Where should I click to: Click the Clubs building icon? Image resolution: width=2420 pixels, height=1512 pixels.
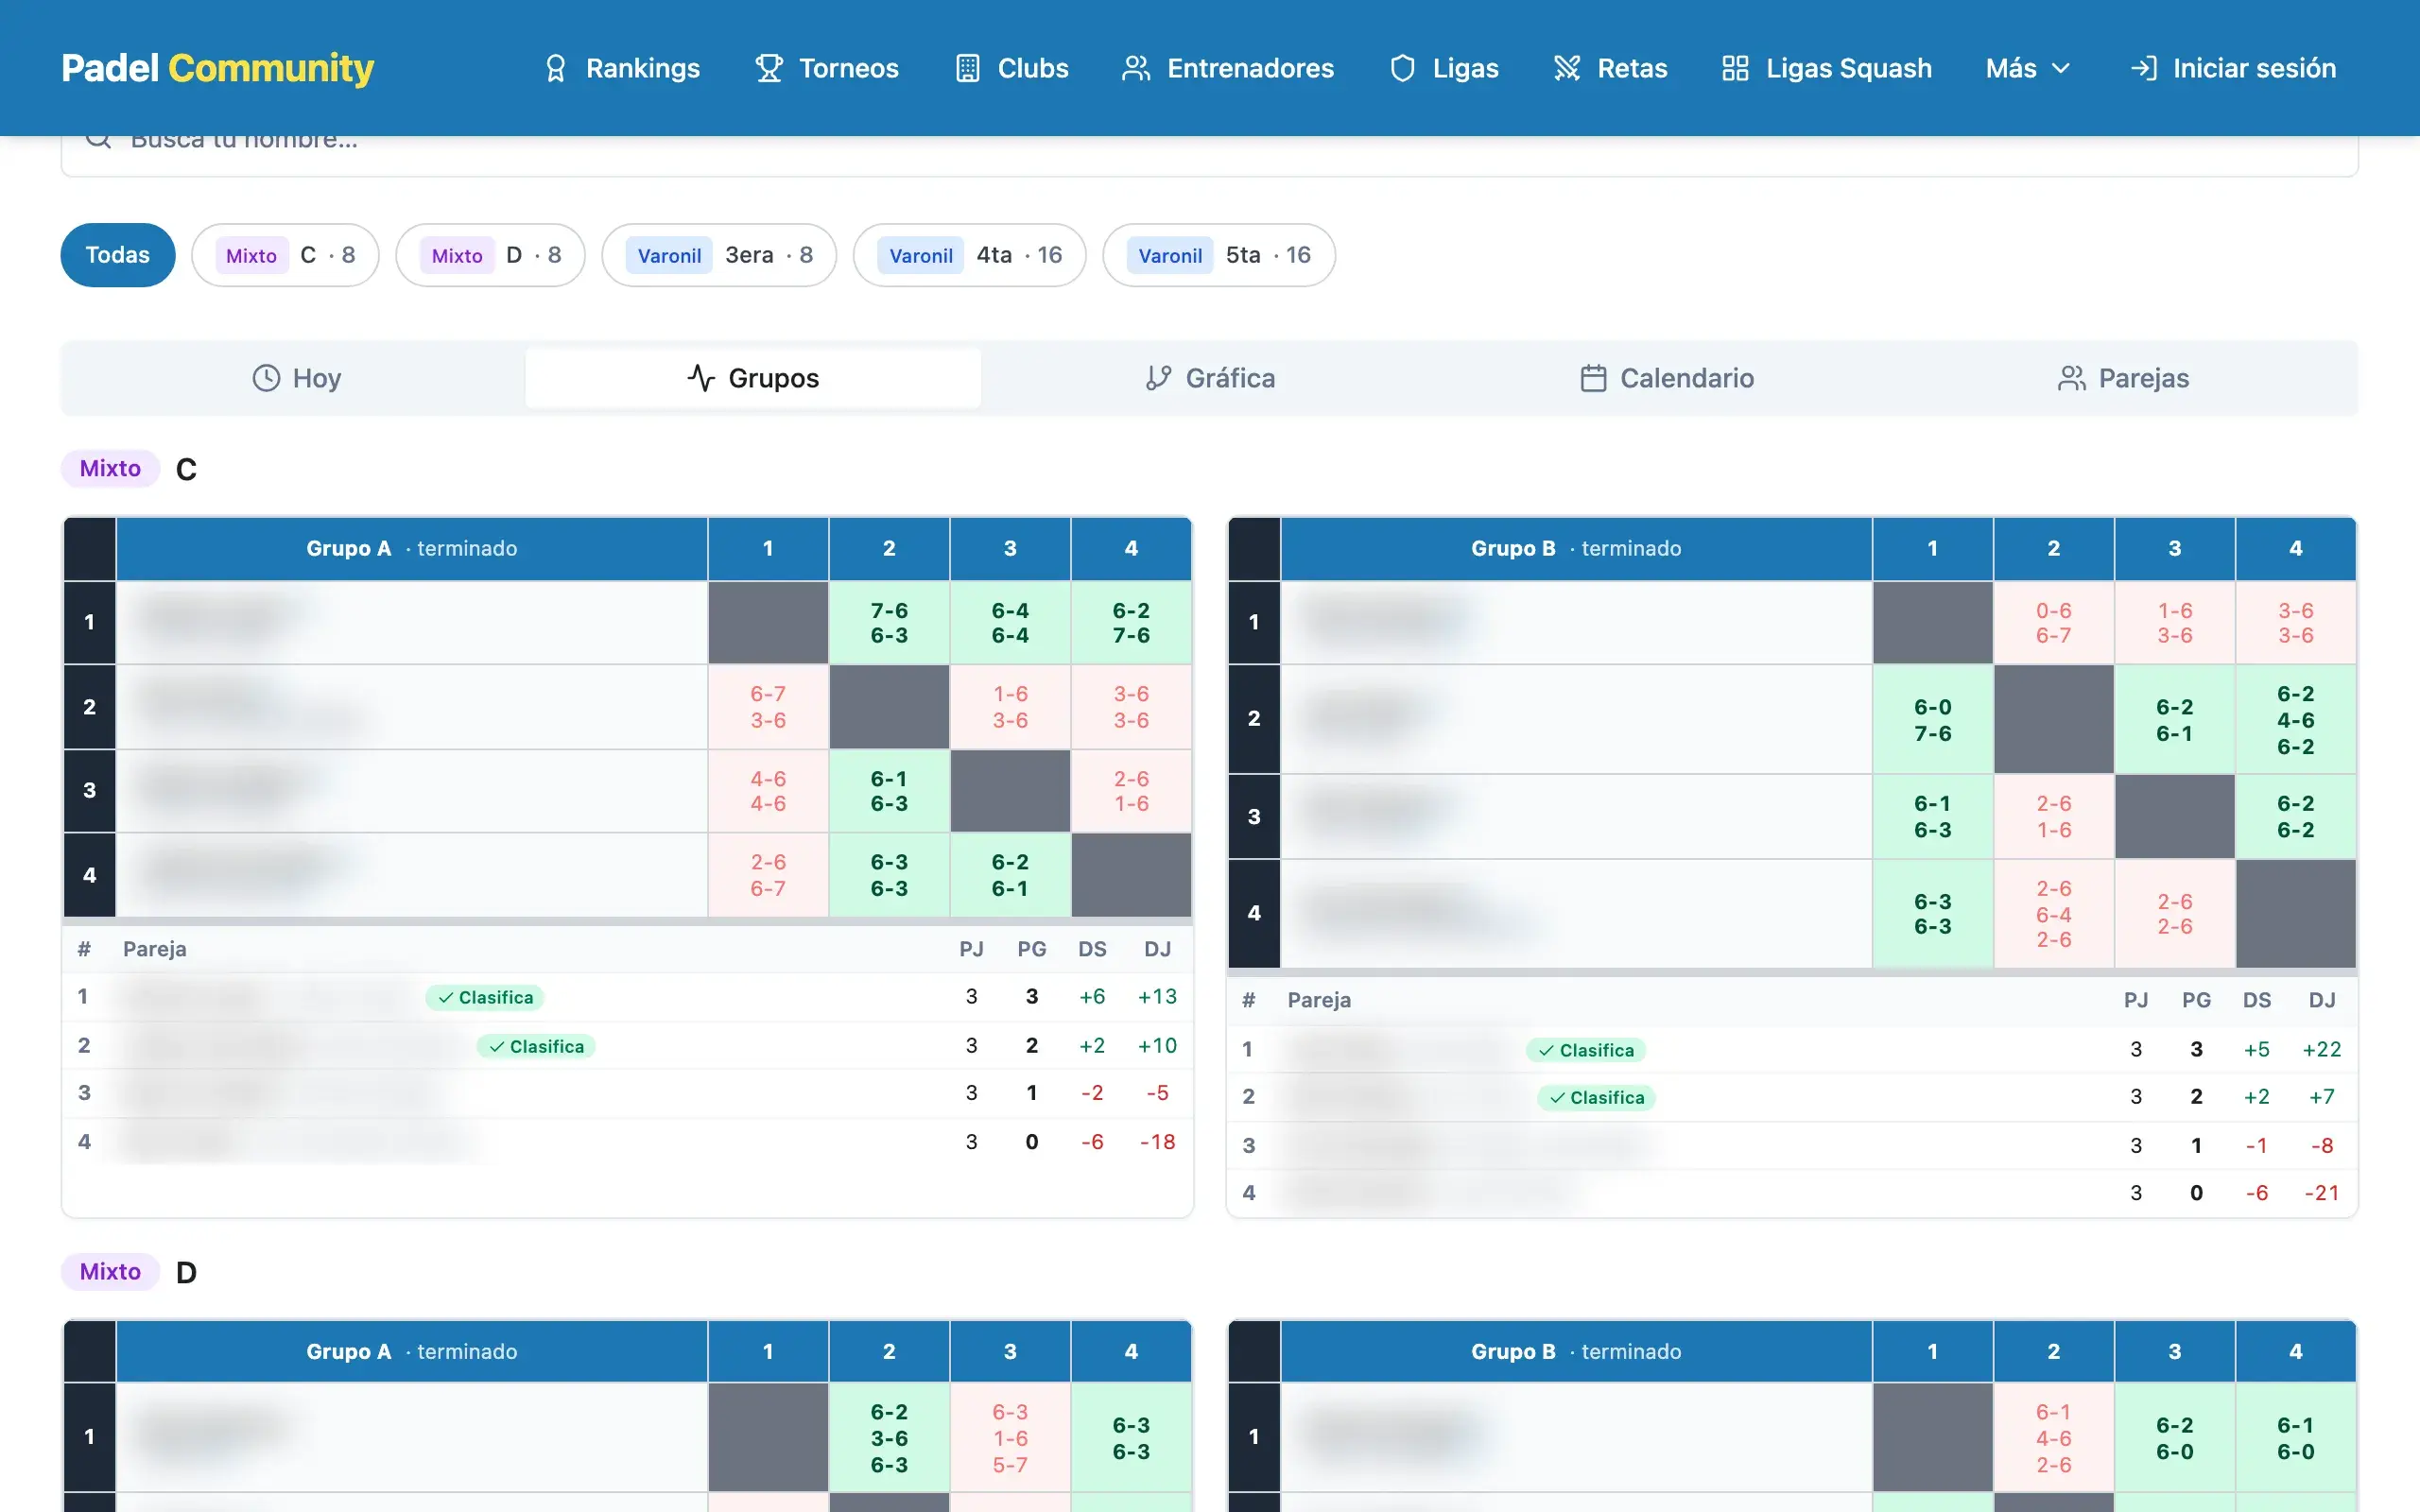click(967, 68)
